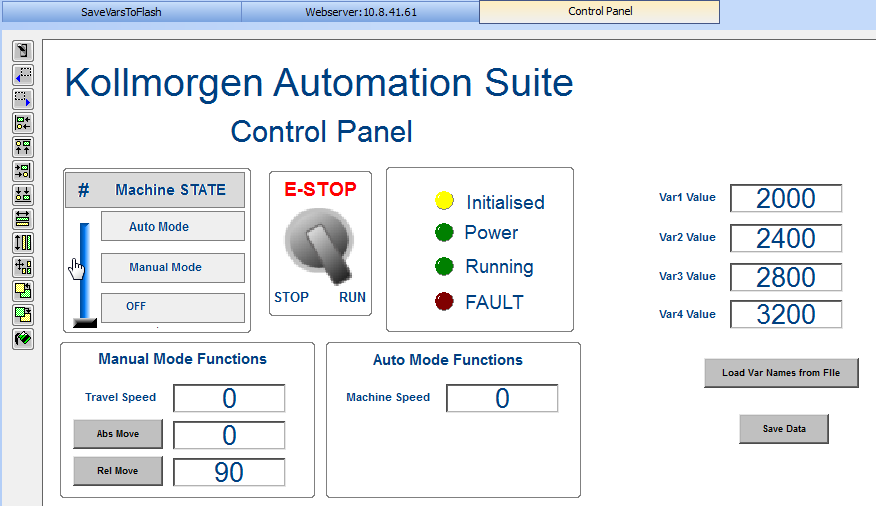
Task: Click the topmost pointer tool icon in sidebar
Action: click(23, 51)
